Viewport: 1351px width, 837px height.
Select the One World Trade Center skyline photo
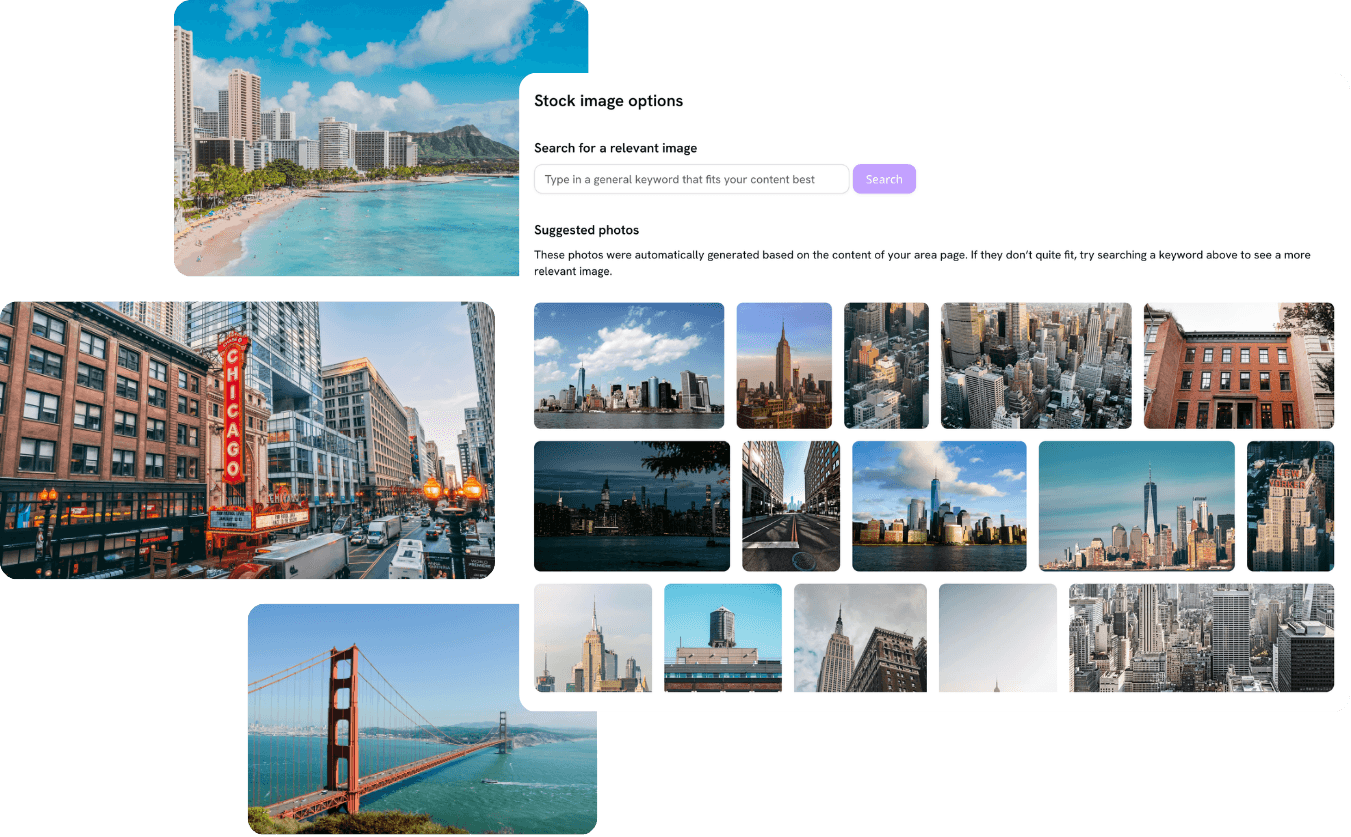1137,506
